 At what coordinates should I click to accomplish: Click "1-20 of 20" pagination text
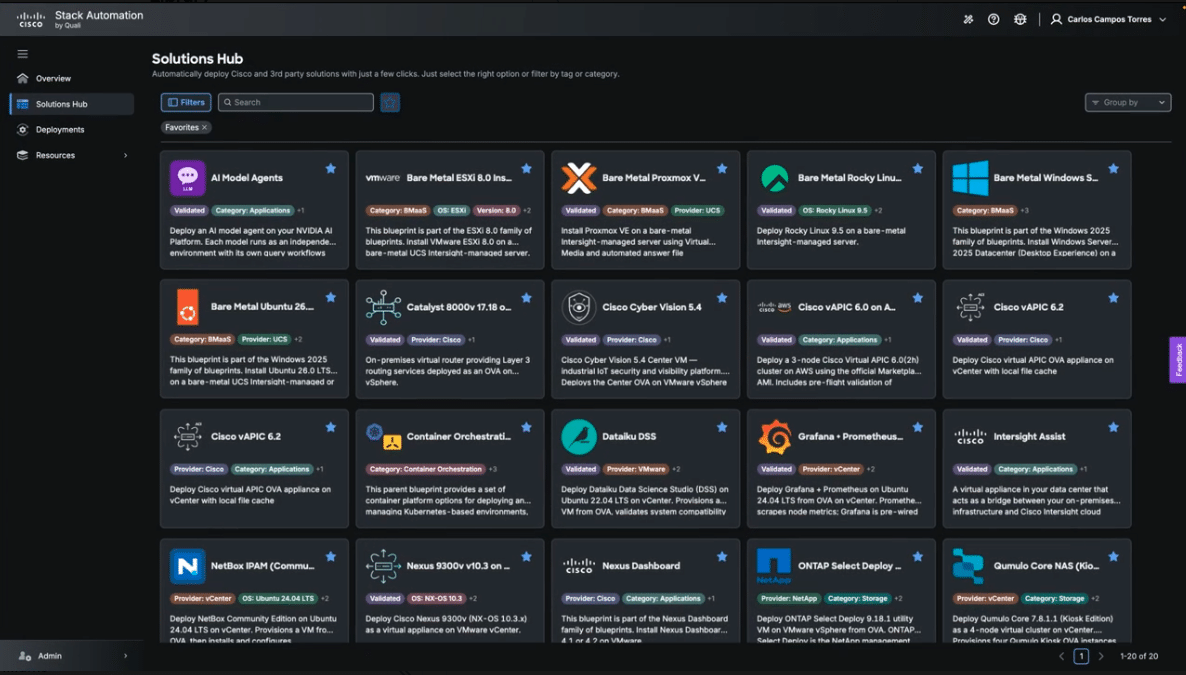1139,656
